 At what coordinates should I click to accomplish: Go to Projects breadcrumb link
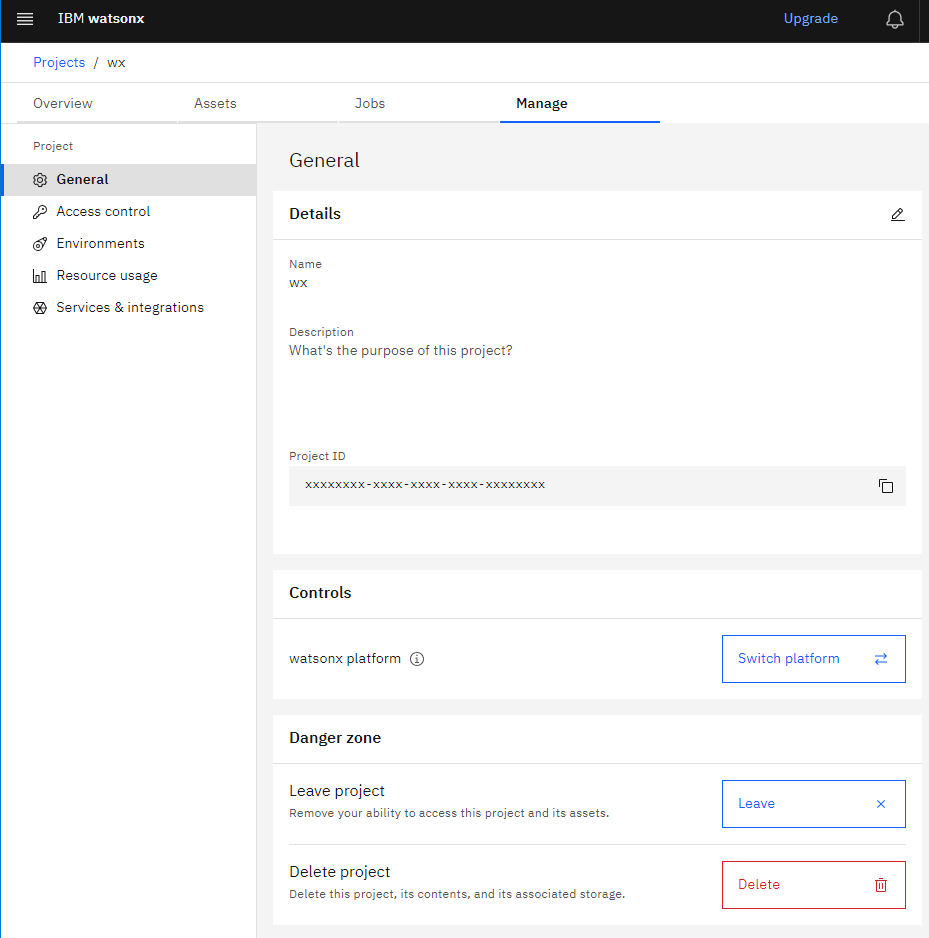[x=59, y=62]
